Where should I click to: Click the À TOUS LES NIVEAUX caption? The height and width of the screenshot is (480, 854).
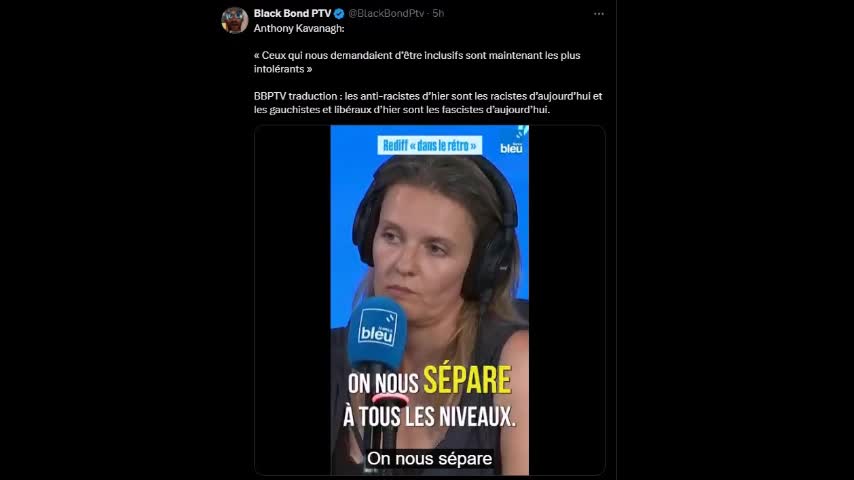click(x=429, y=417)
